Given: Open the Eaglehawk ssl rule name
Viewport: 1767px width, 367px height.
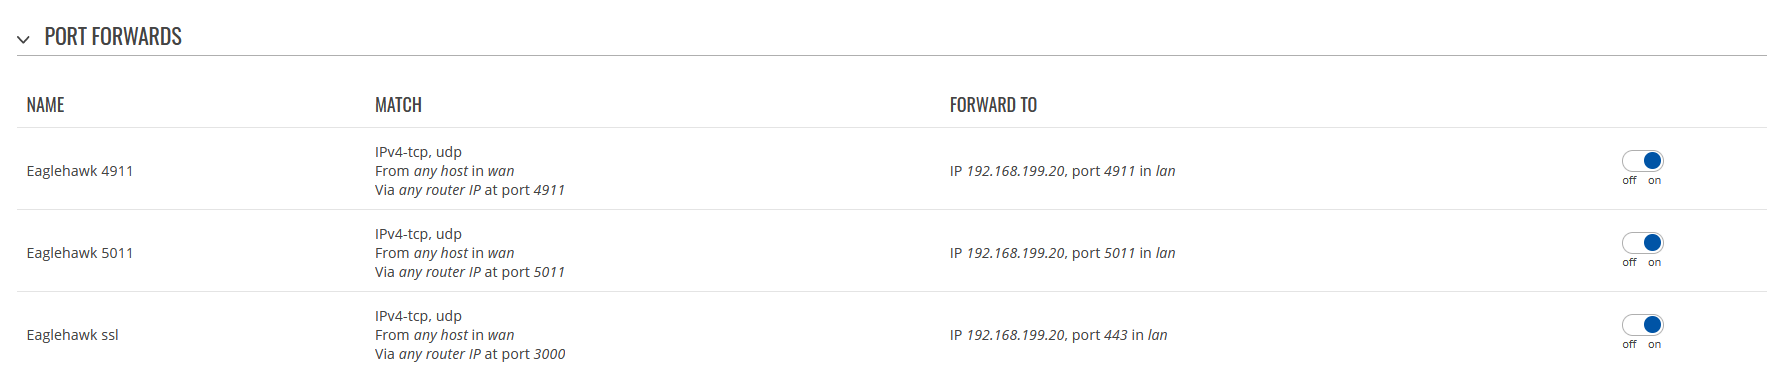Looking at the screenshot, I should [x=72, y=335].
